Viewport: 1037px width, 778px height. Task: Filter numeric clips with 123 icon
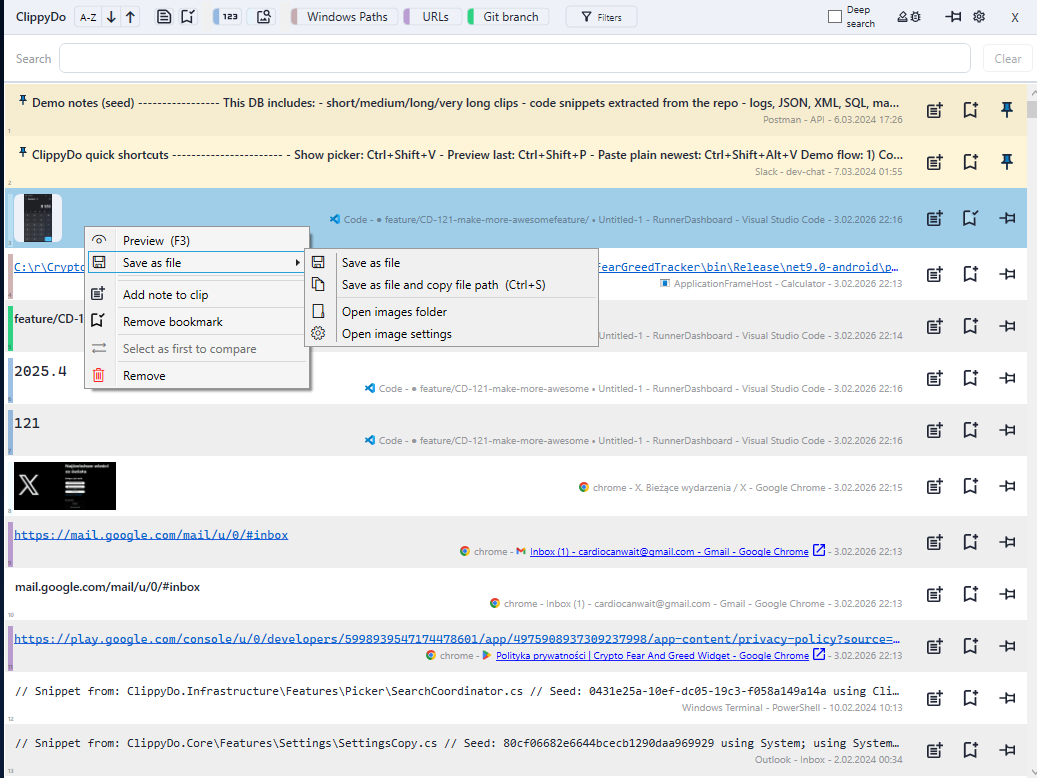coord(228,16)
